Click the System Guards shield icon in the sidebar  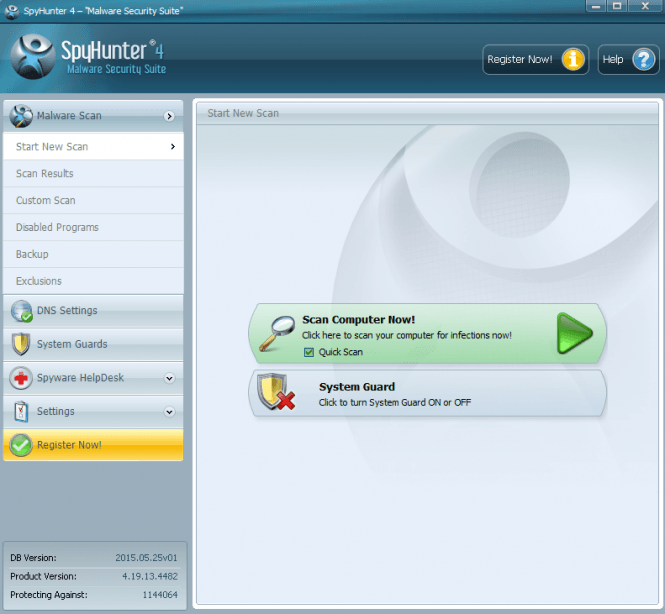(x=21, y=344)
